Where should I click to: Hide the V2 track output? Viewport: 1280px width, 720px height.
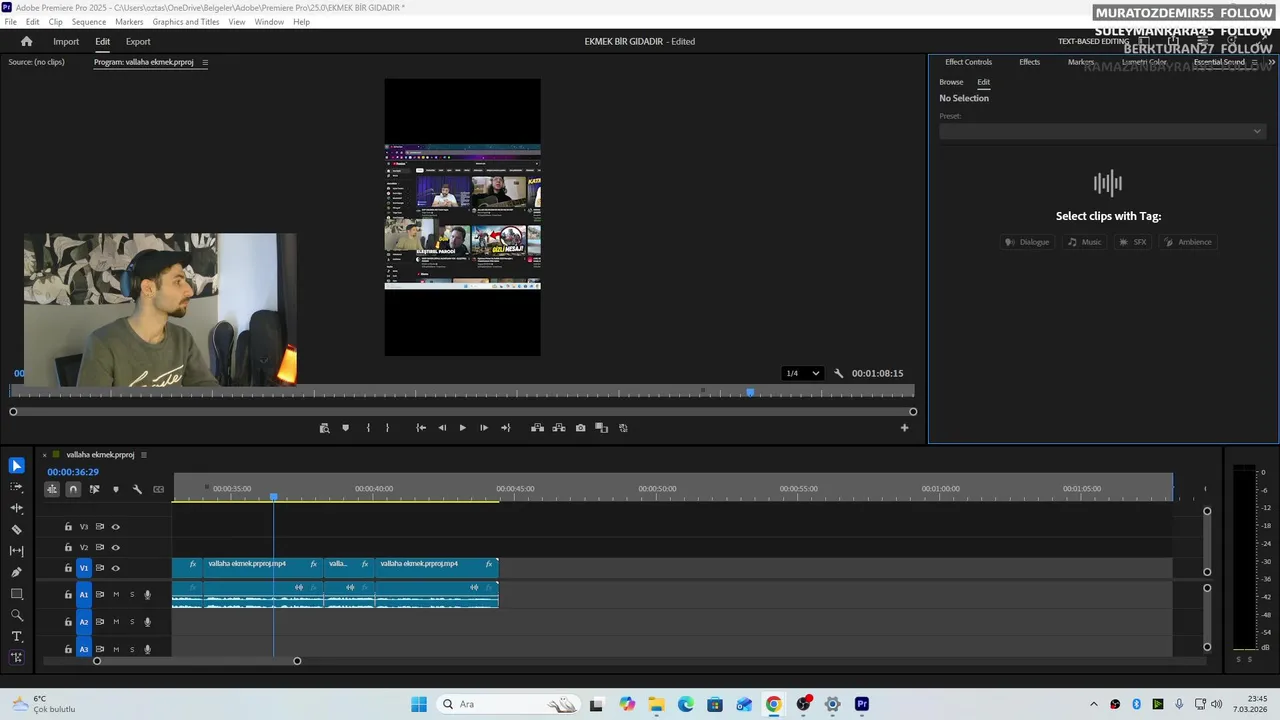click(116, 548)
